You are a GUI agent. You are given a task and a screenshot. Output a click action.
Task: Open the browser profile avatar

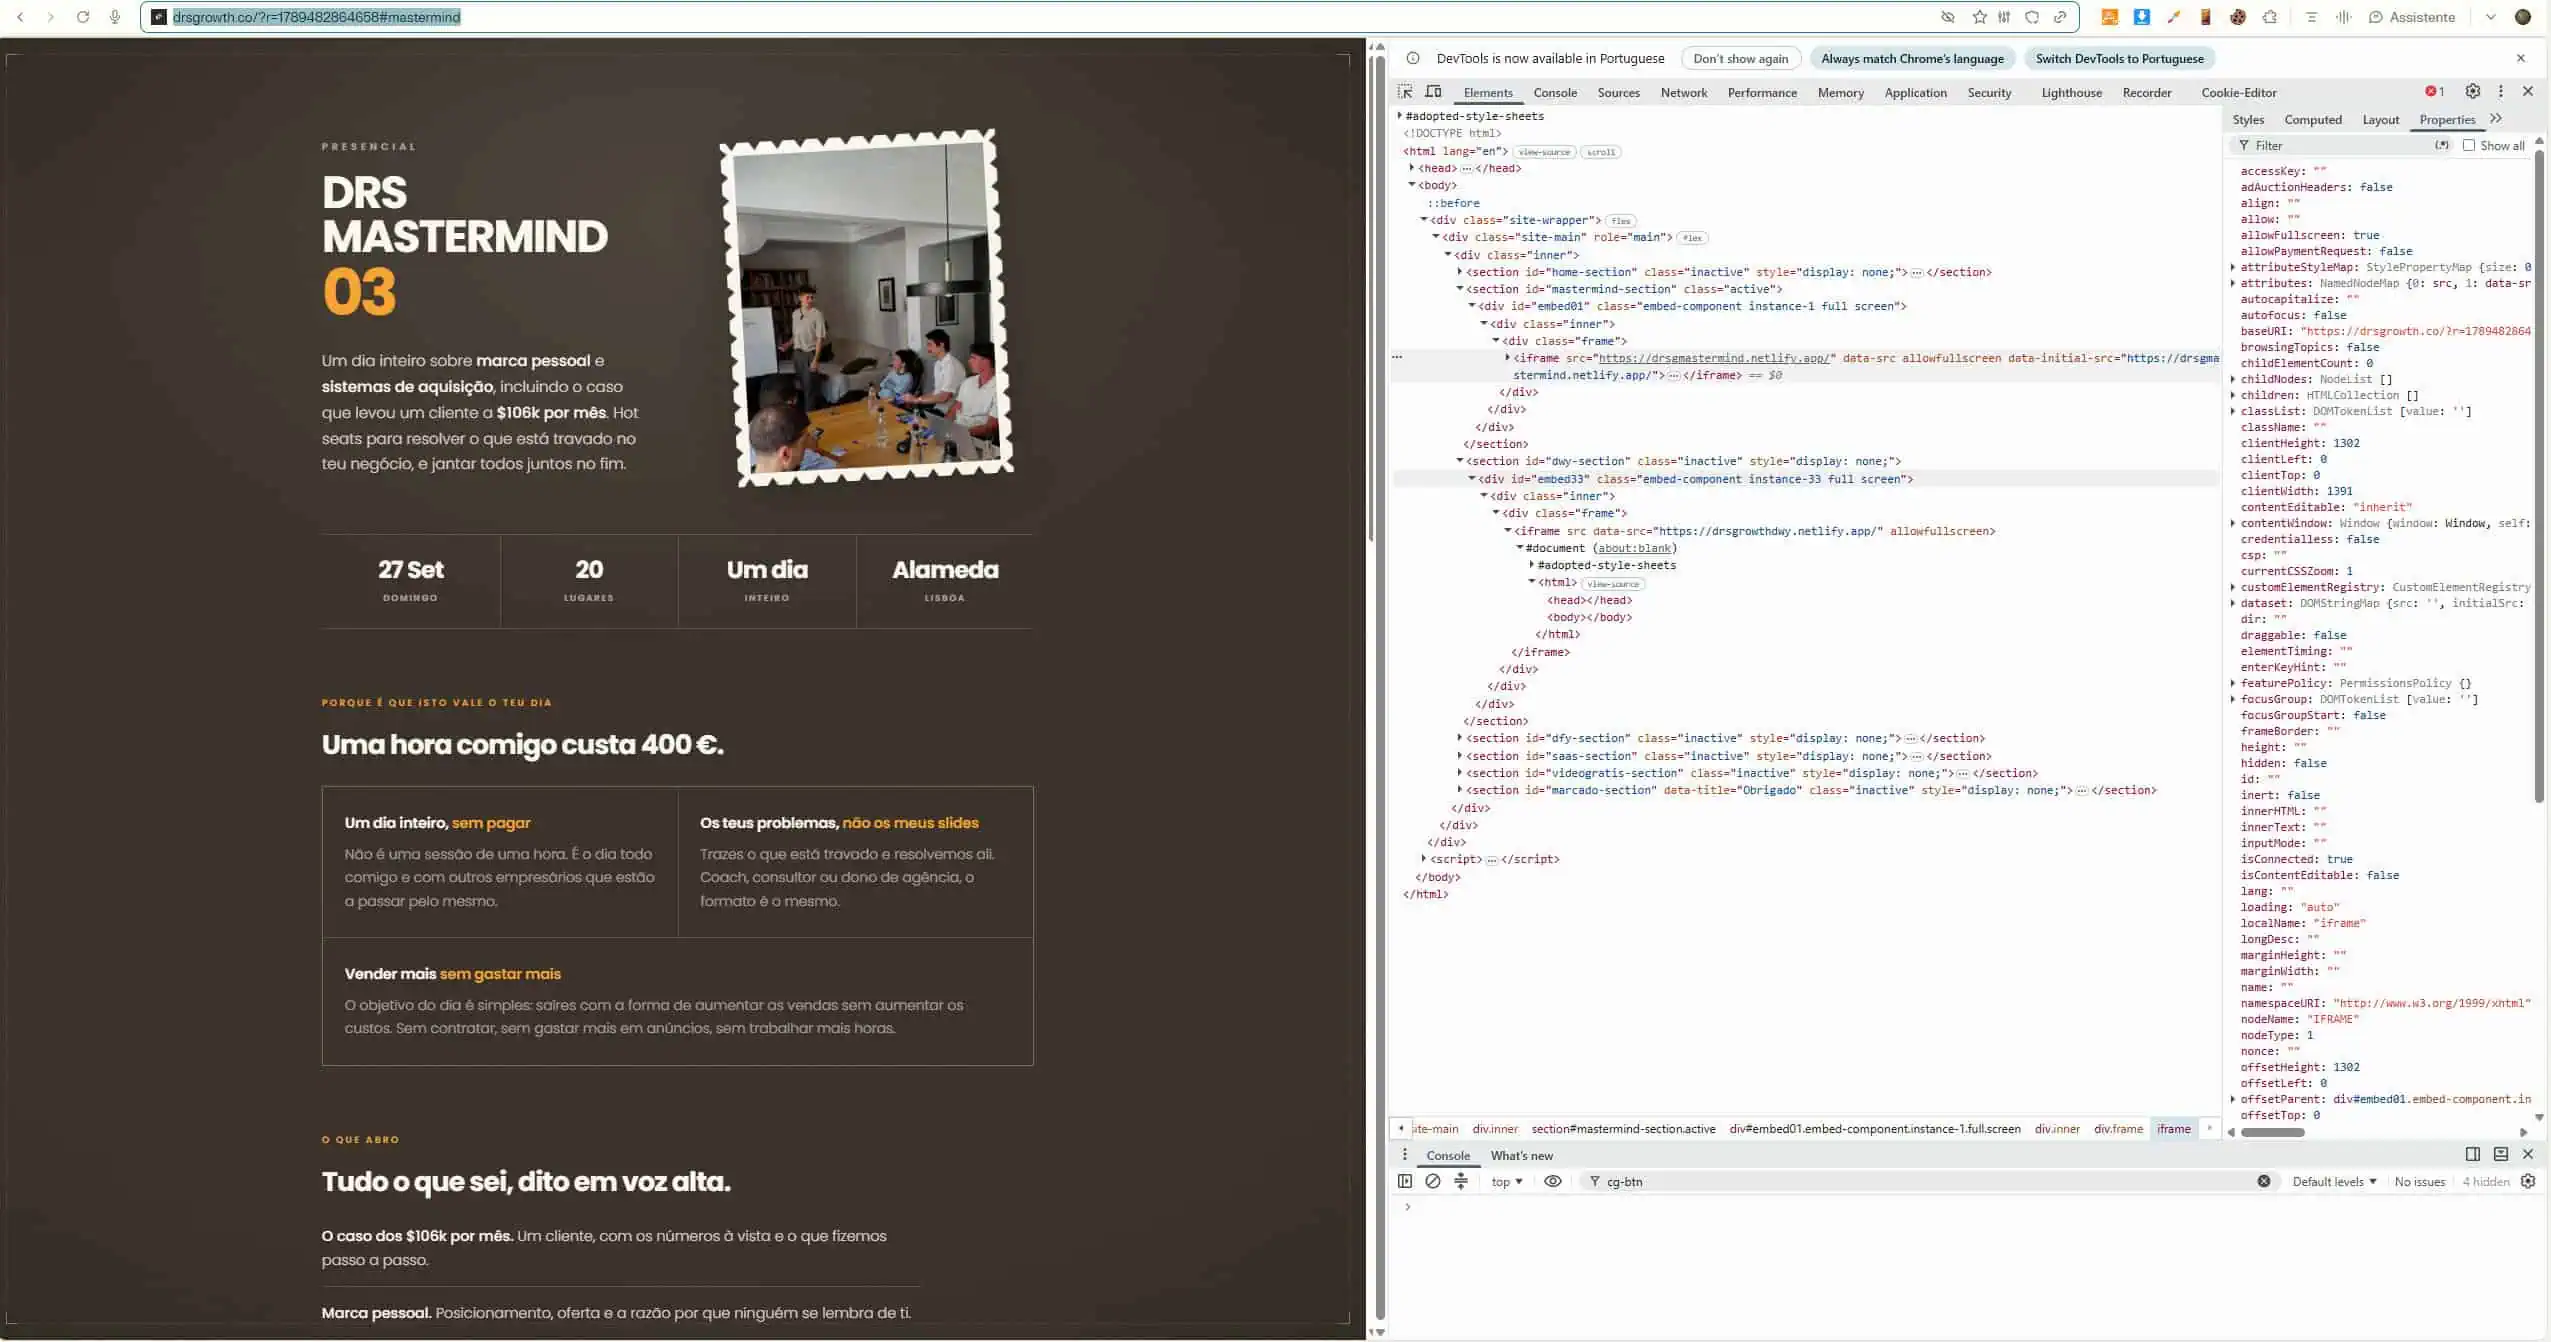[x=2523, y=17]
